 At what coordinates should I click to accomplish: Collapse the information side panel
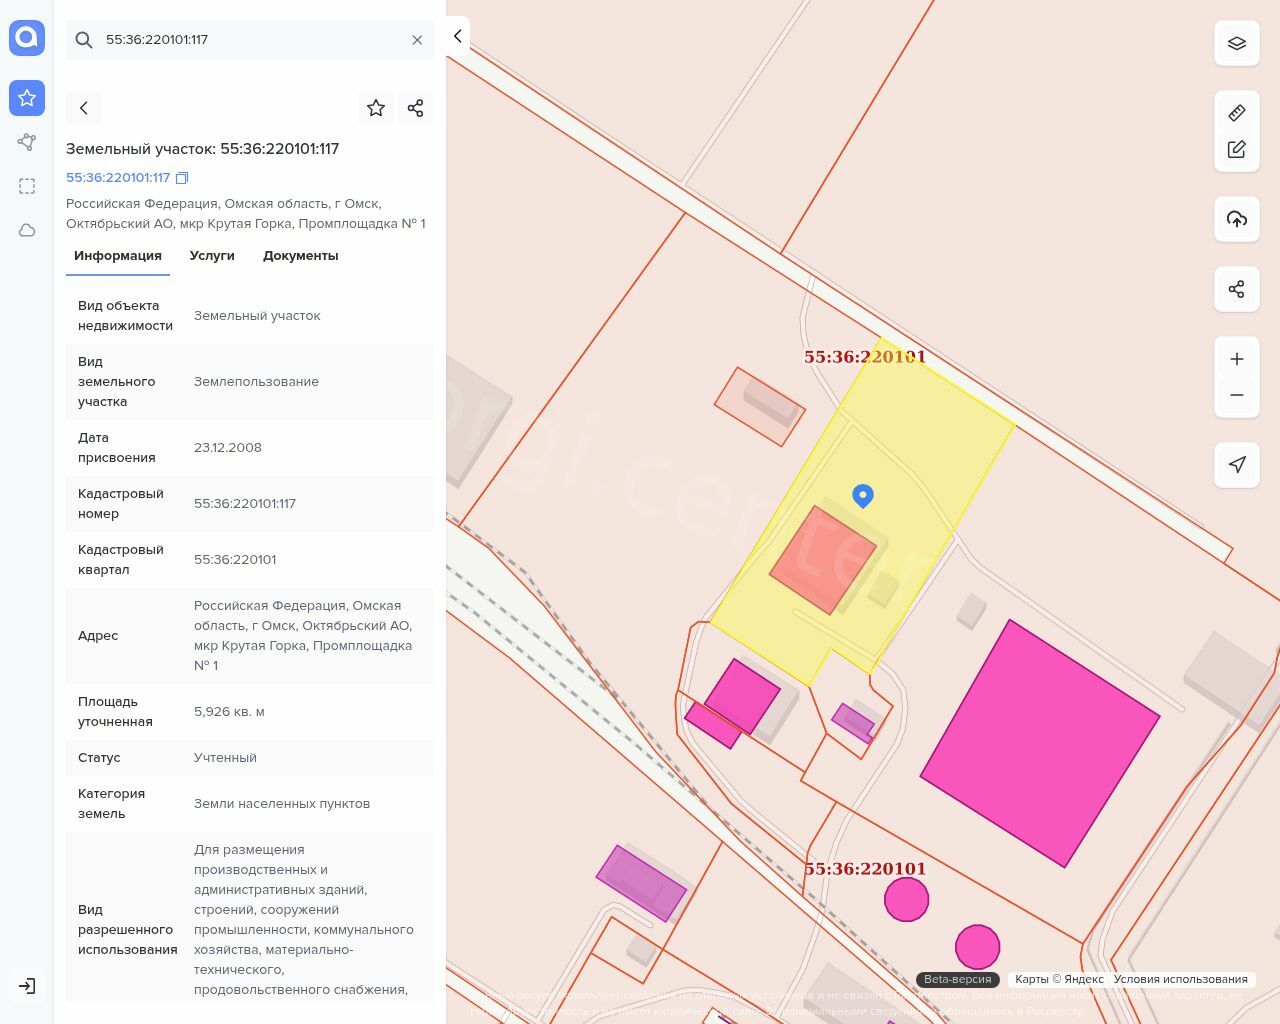tap(457, 37)
